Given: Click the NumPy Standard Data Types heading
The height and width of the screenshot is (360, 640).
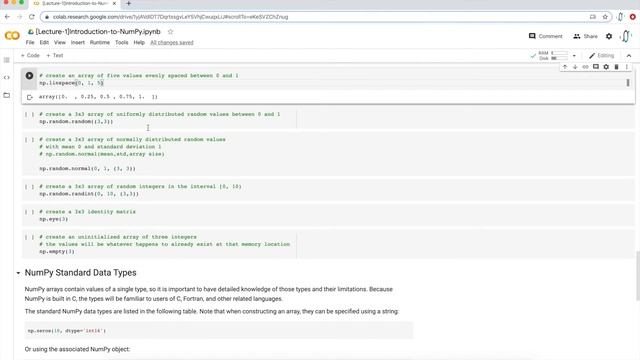Looking at the screenshot, I should pos(80,273).
